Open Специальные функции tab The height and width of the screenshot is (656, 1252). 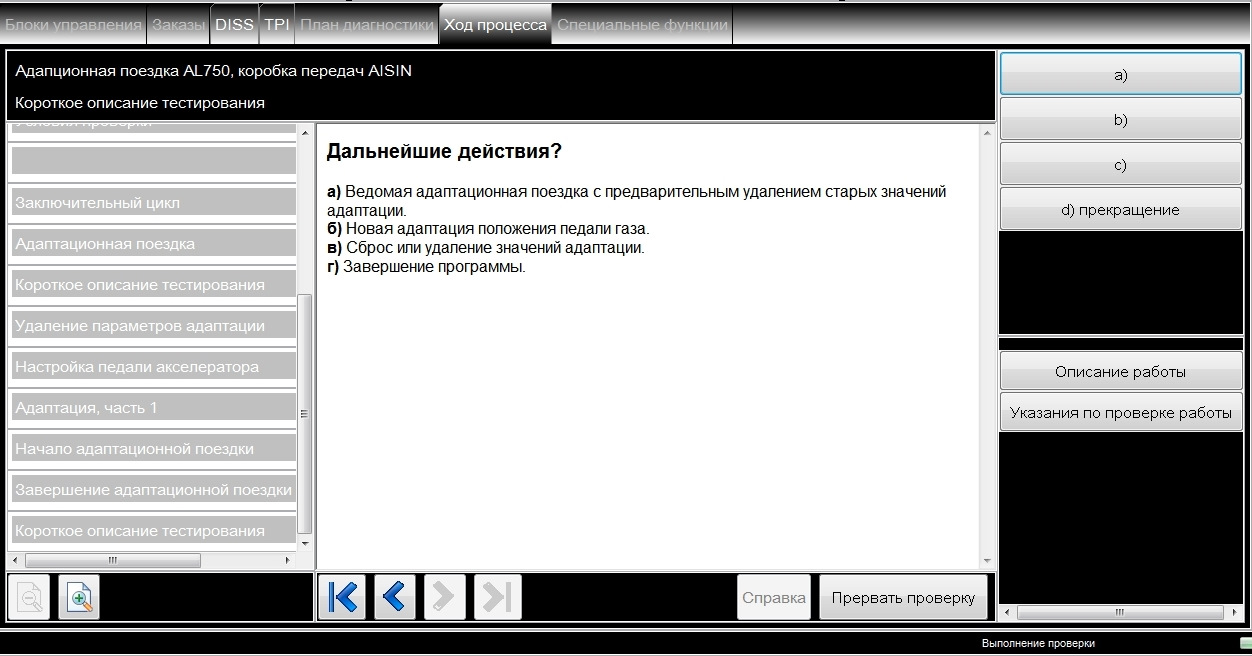[x=642, y=25]
